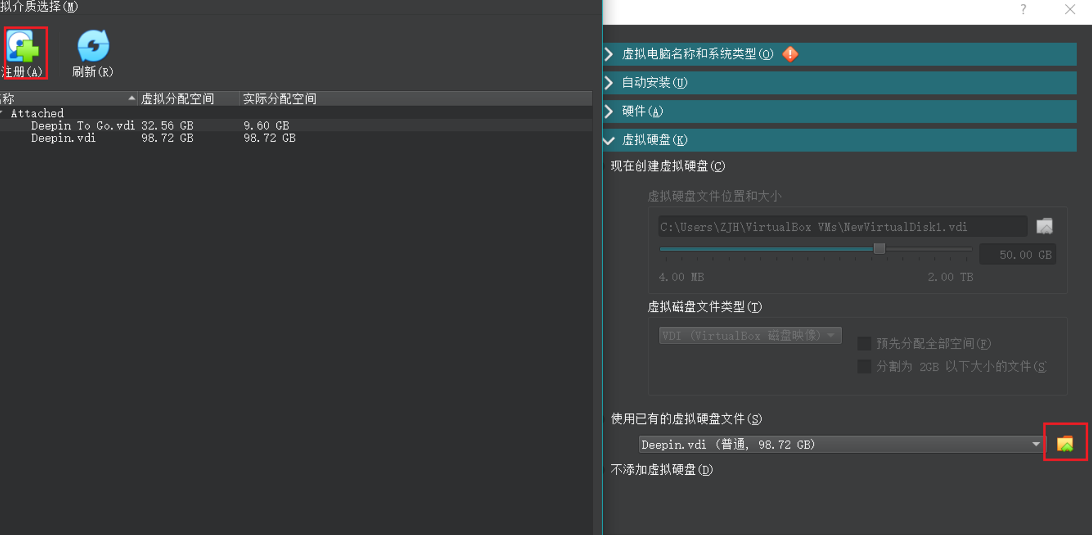Image resolution: width=1092 pixels, height=535 pixels.
Task: Select 不添加虚拟硬盘 option
Action: coord(662,470)
